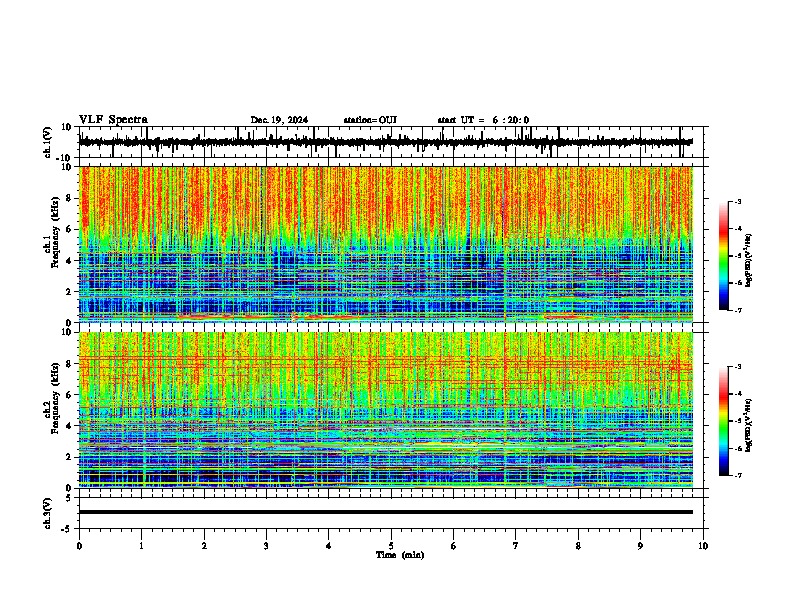Click the ch.2 colorbar log(PSD) unit label

click(748, 427)
